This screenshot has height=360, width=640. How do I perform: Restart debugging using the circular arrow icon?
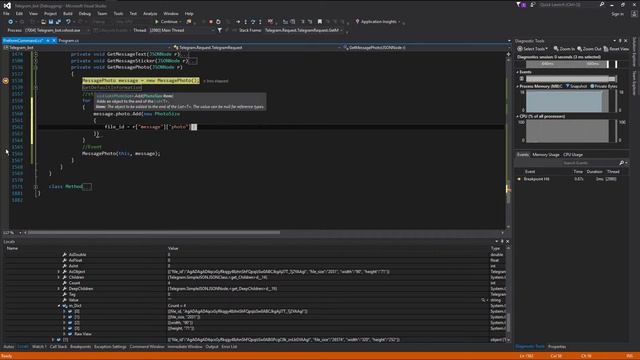218,22
